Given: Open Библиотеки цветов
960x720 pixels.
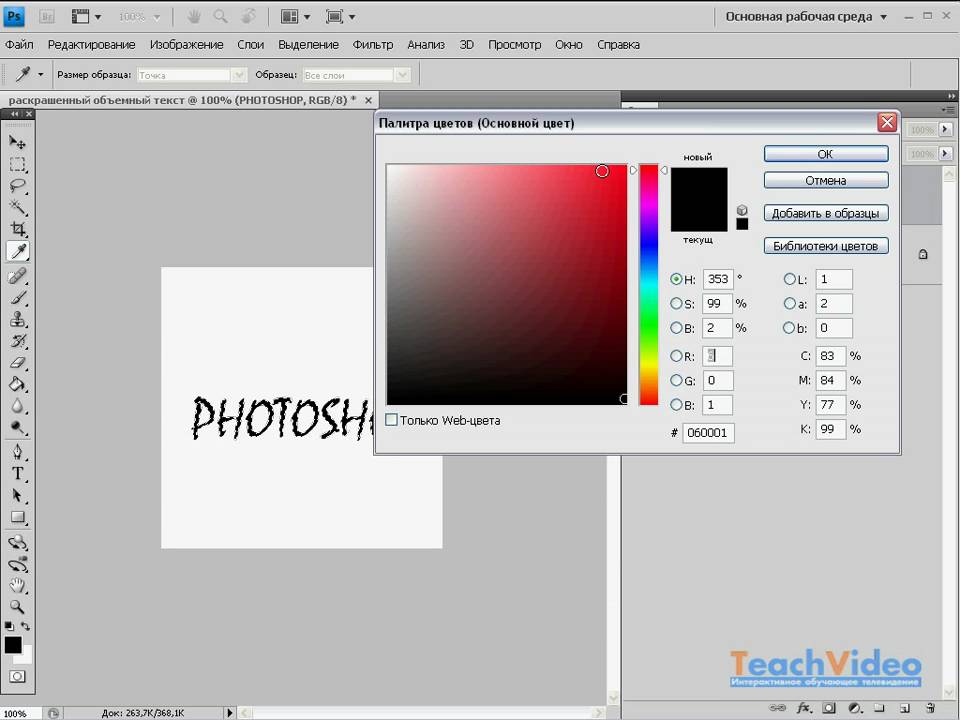Looking at the screenshot, I should tap(826, 246).
